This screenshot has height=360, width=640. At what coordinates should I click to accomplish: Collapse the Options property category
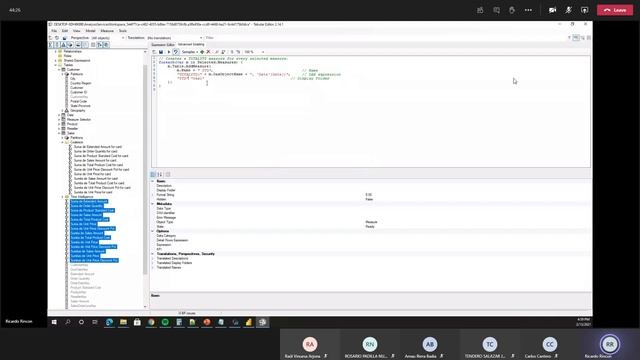coord(153,231)
